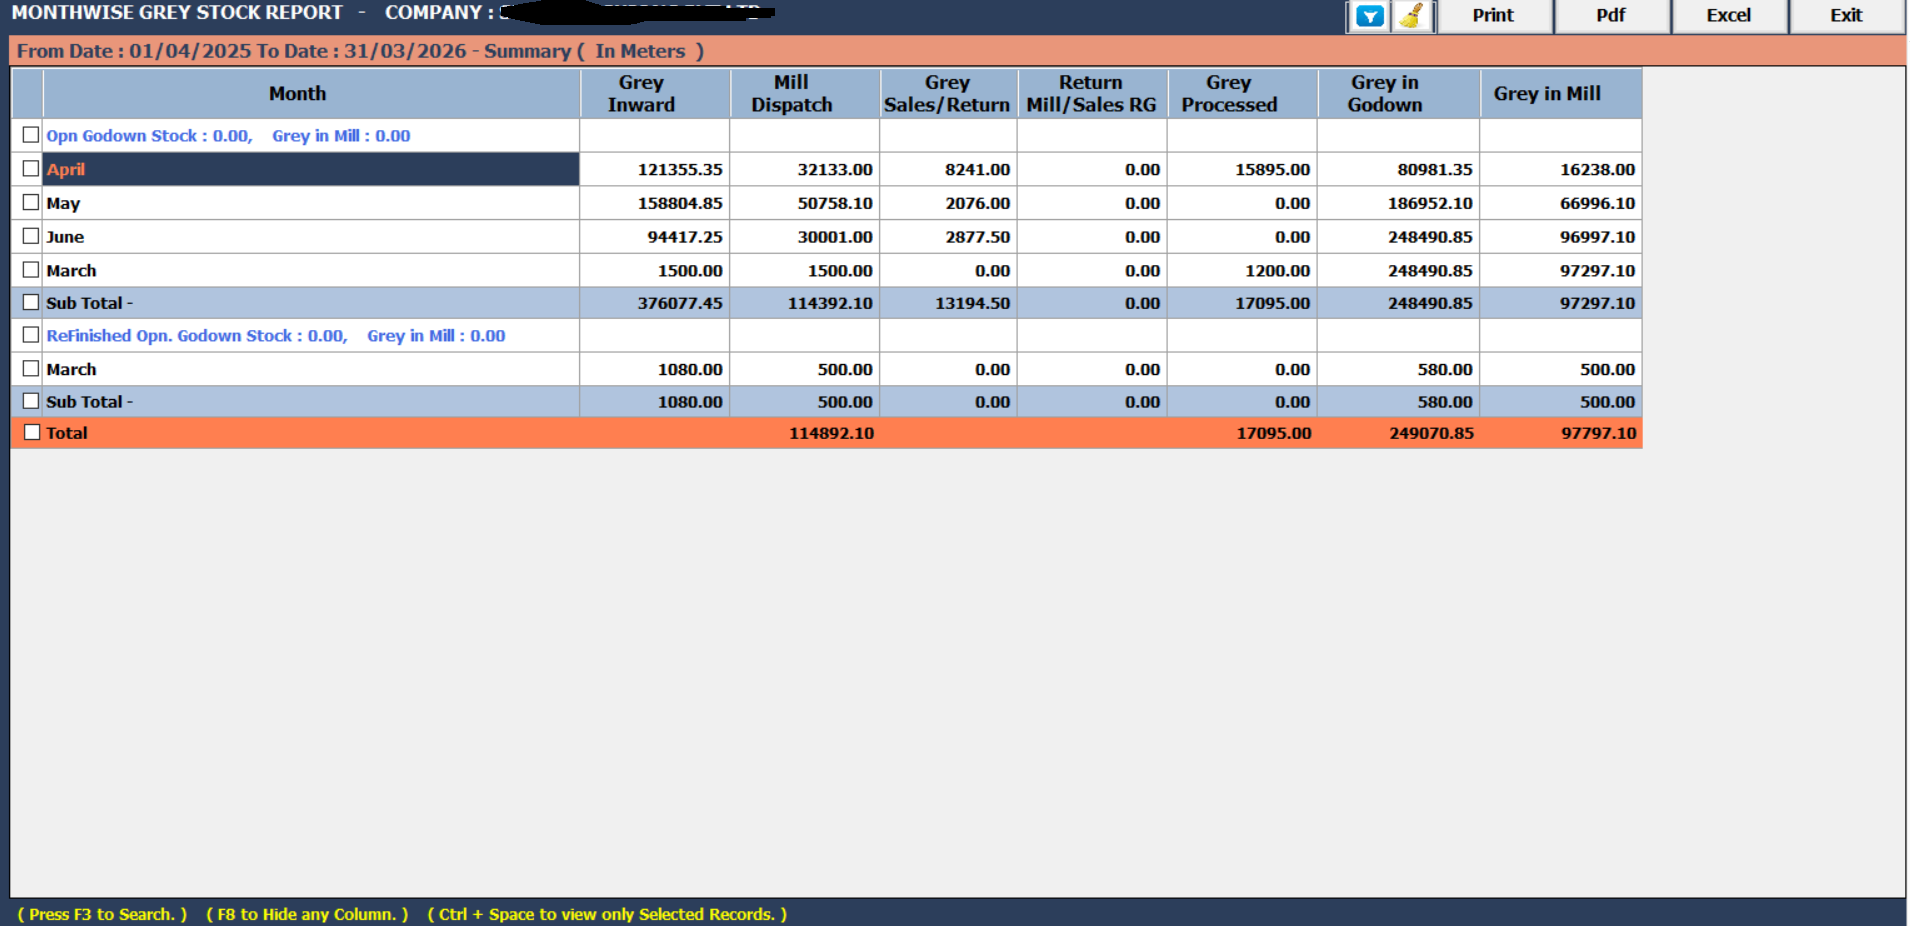Select the May row checkbox

31,203
